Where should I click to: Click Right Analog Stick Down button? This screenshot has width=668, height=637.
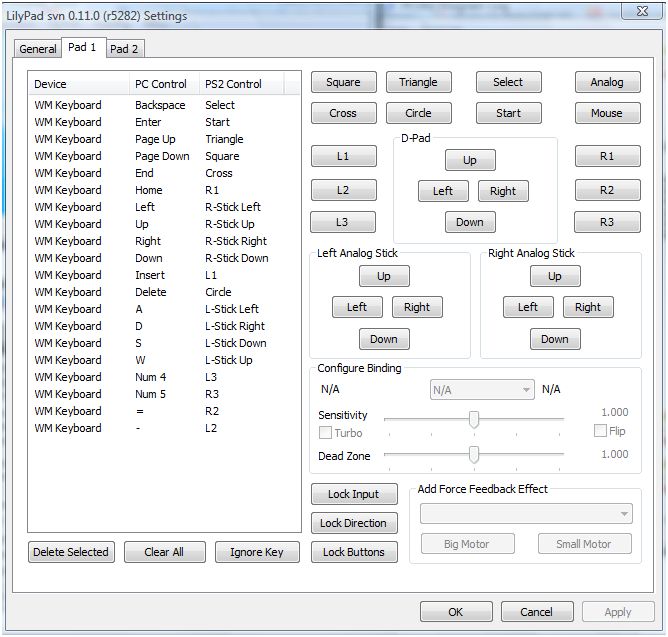coord(555,339)
